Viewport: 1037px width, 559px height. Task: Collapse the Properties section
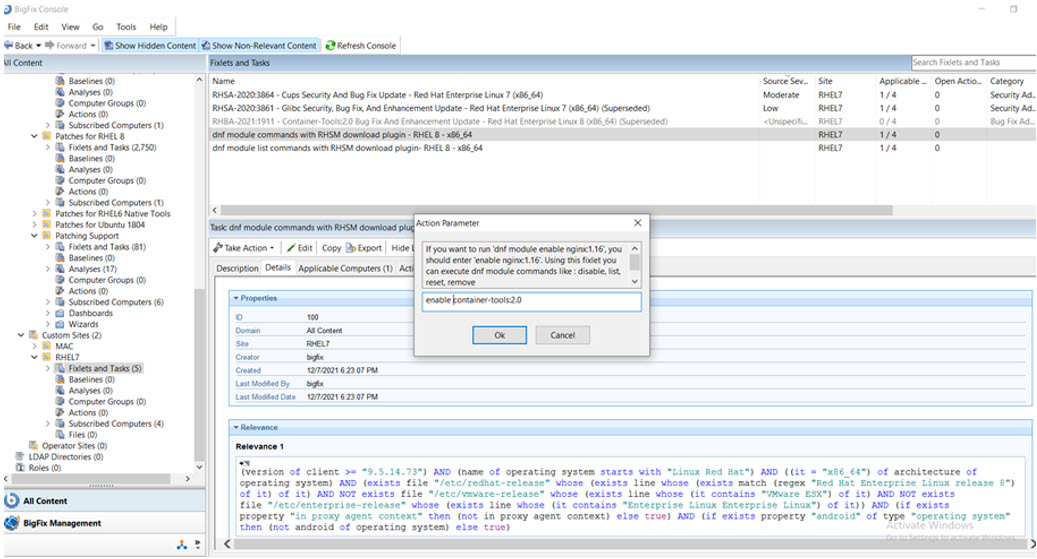pos(235,298)
